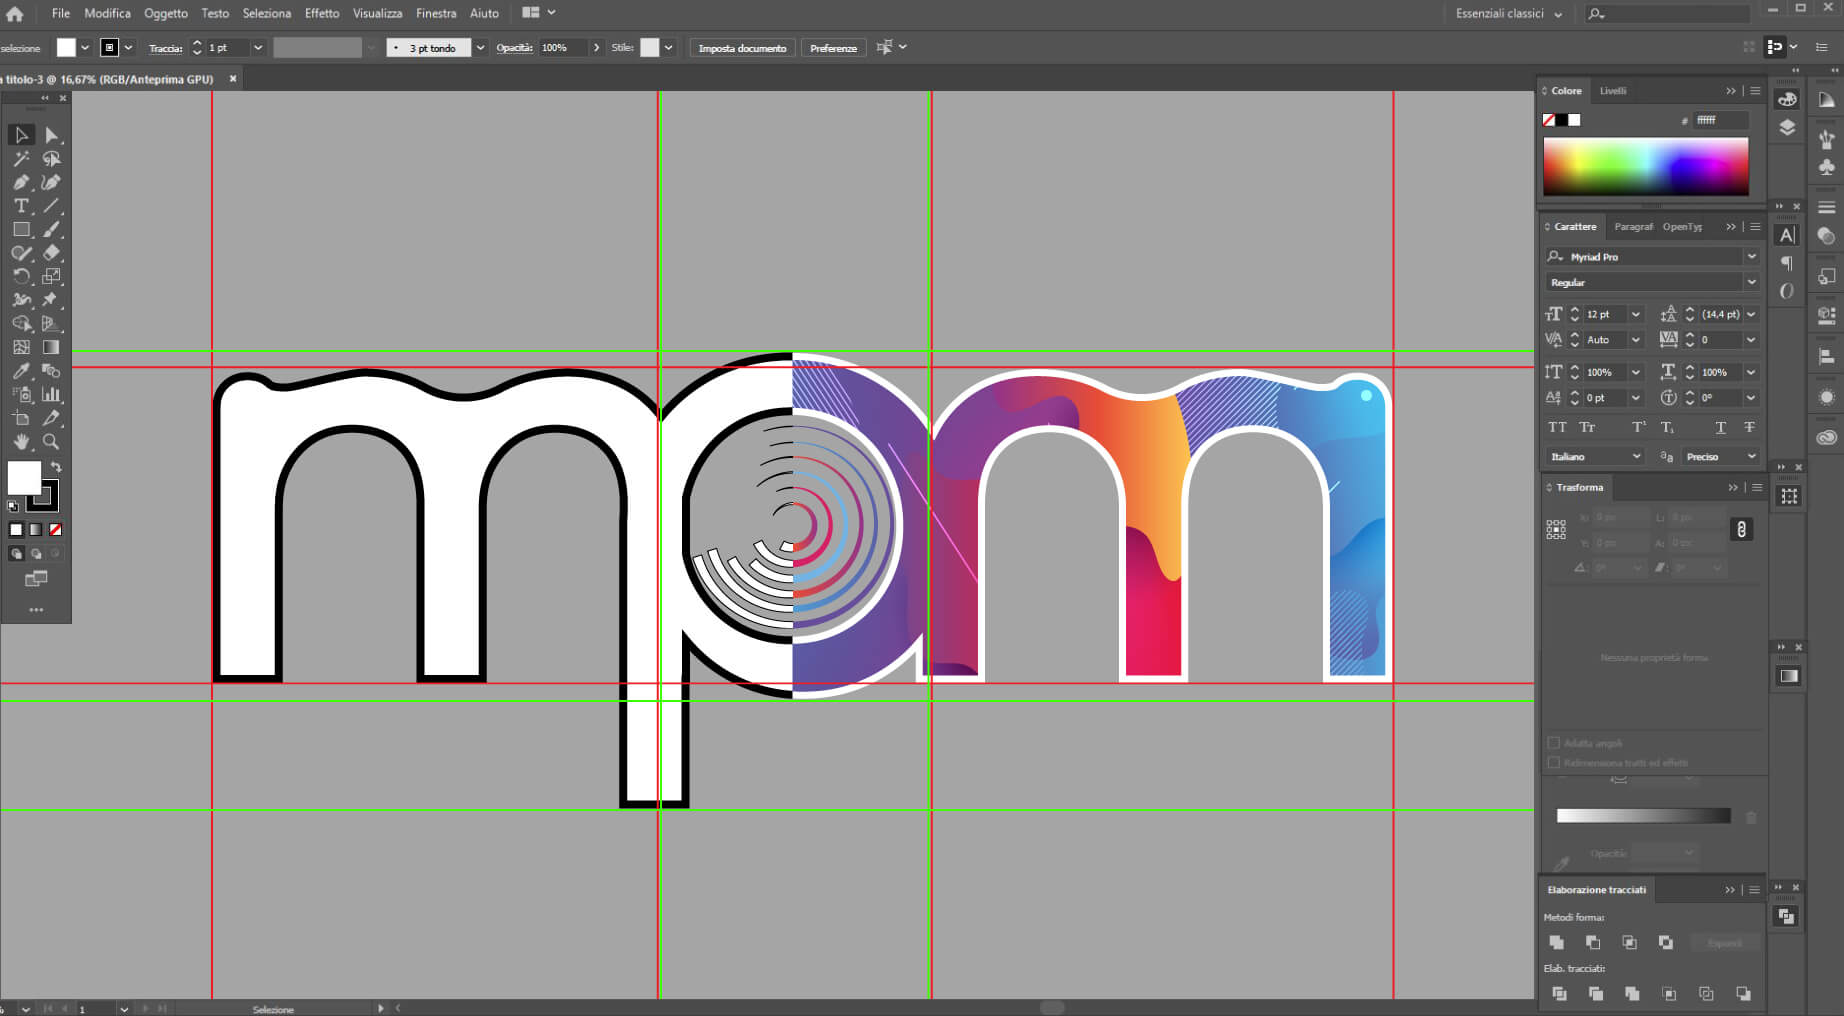
Task: Click the Imposta documento button
Action: pyautogui.click(x=742, y=48)
